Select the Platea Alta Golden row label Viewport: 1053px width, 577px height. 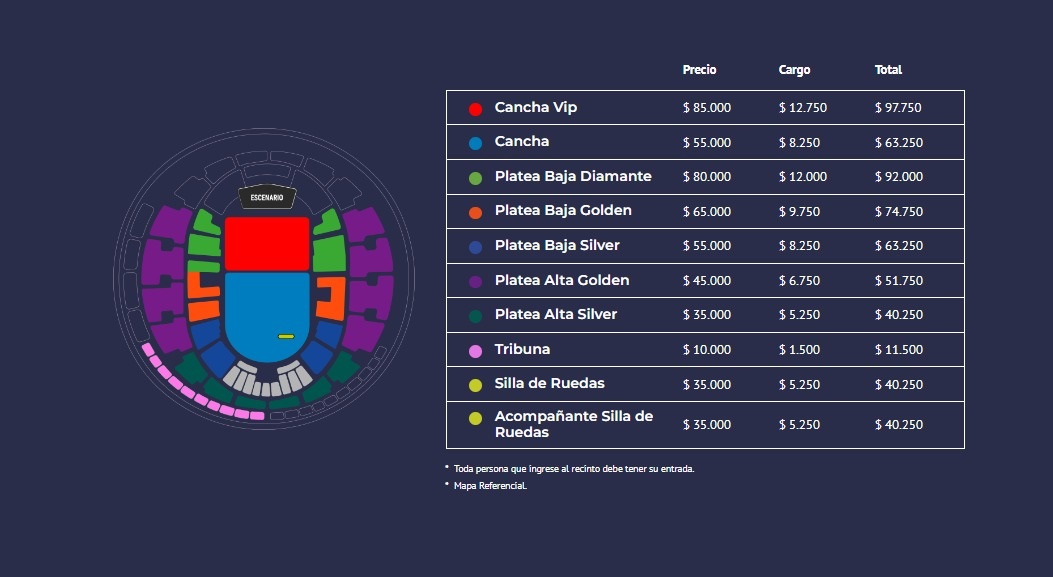tap(561, 280)
